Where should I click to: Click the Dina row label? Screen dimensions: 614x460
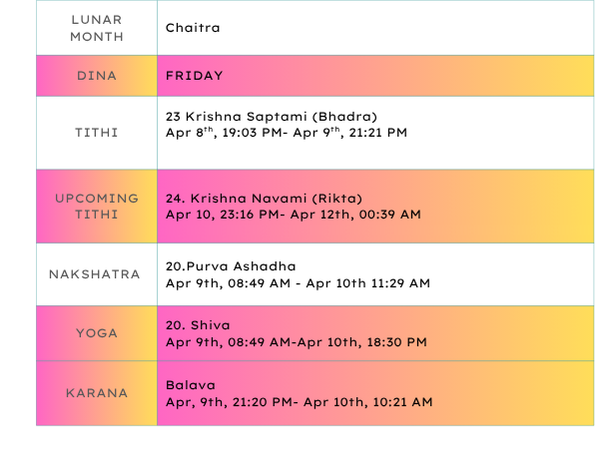97,76
